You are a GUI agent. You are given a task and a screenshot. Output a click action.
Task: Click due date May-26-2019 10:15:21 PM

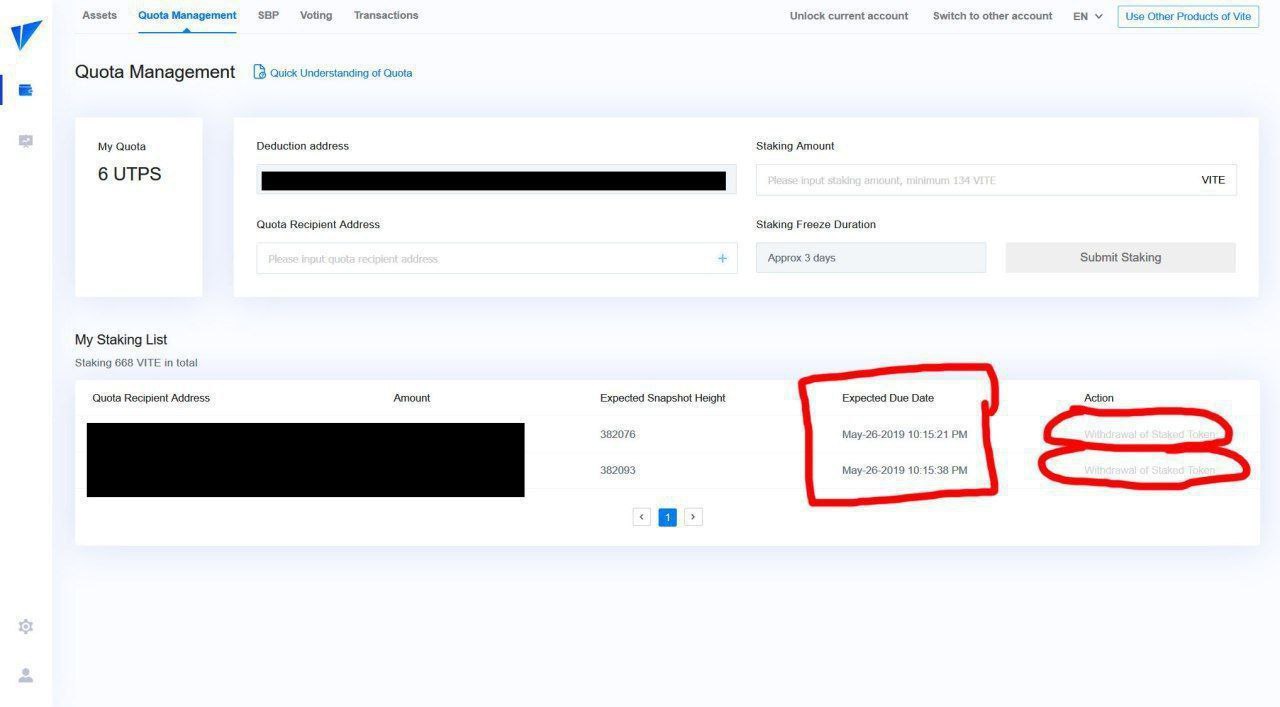[905, 434]
